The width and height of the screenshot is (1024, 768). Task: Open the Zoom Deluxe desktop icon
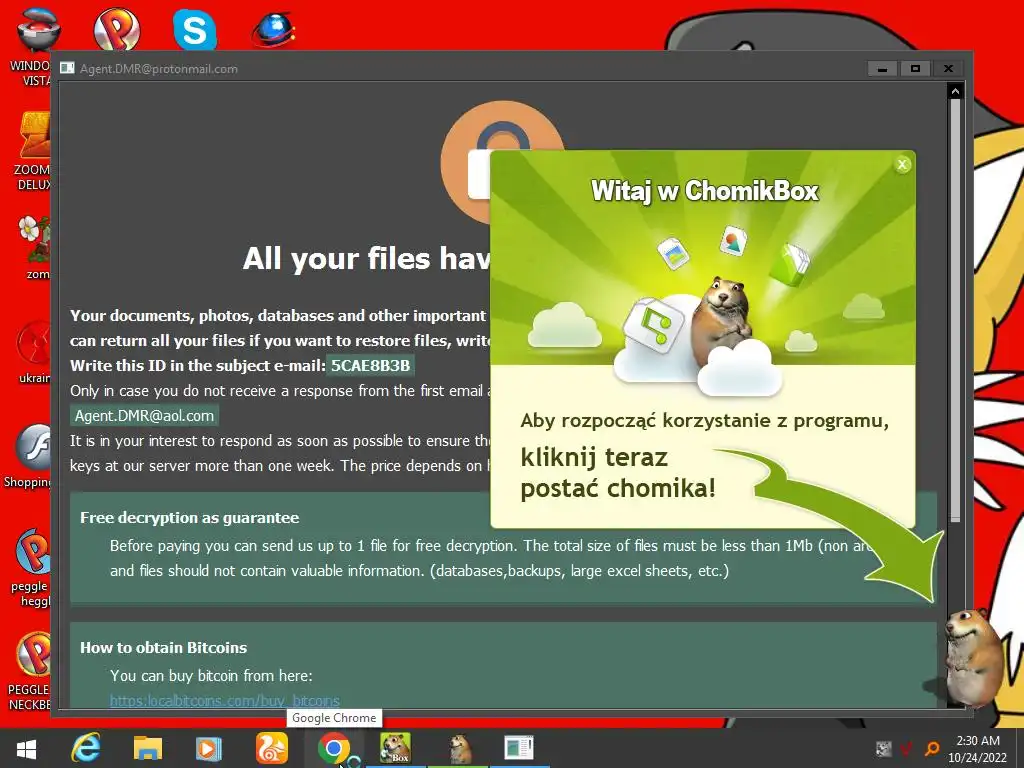tap(33, 152)
